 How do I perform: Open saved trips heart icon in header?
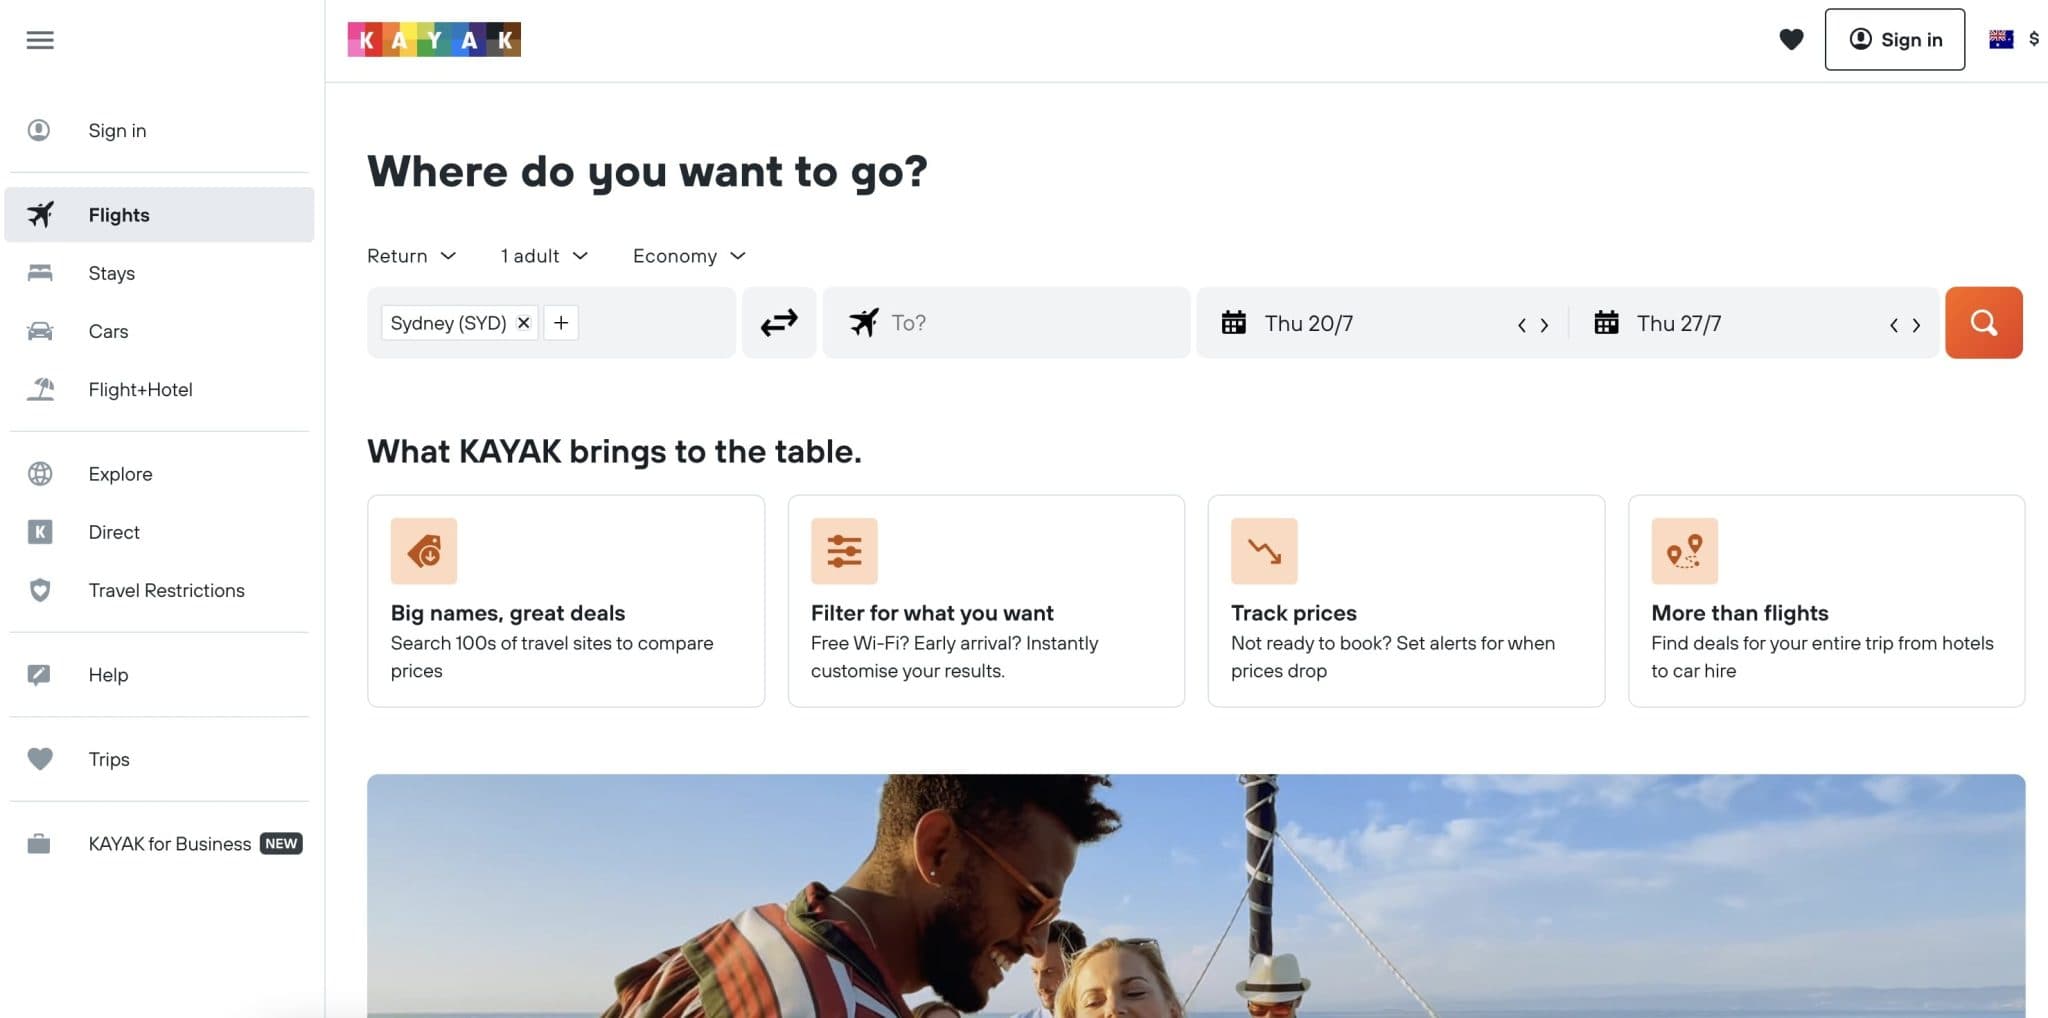coord(1791,39)
